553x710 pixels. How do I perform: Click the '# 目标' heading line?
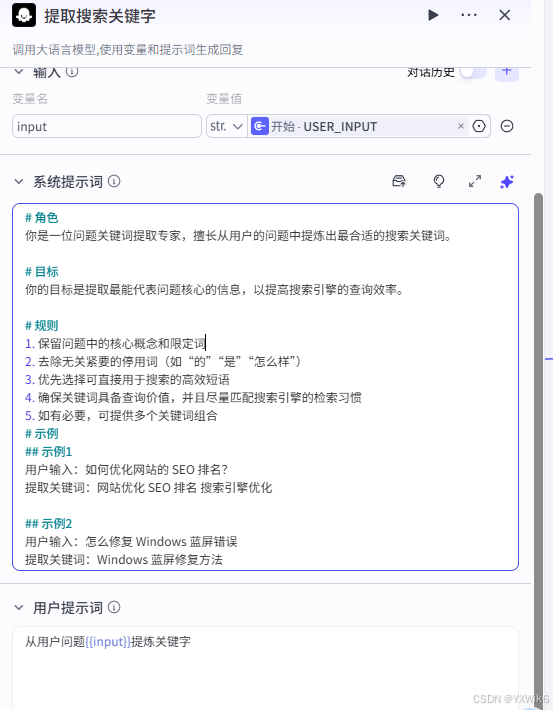click(42, 272)
